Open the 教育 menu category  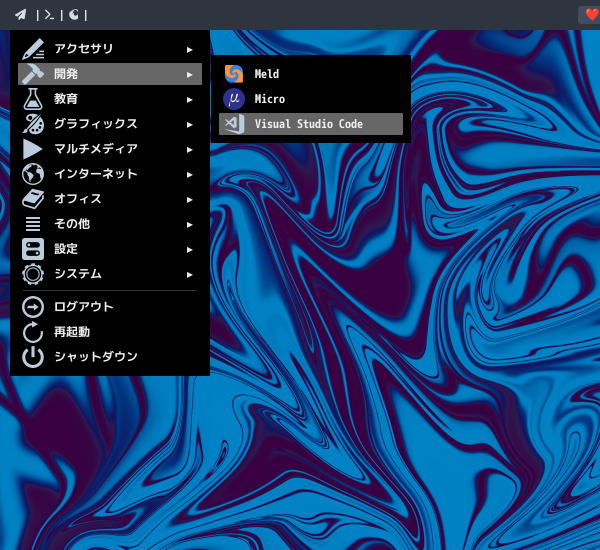pyautogui.click(x=110, y=99)
